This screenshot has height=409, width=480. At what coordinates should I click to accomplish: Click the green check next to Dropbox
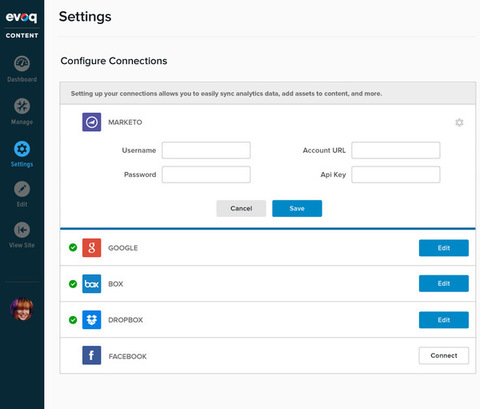point(73,320)
